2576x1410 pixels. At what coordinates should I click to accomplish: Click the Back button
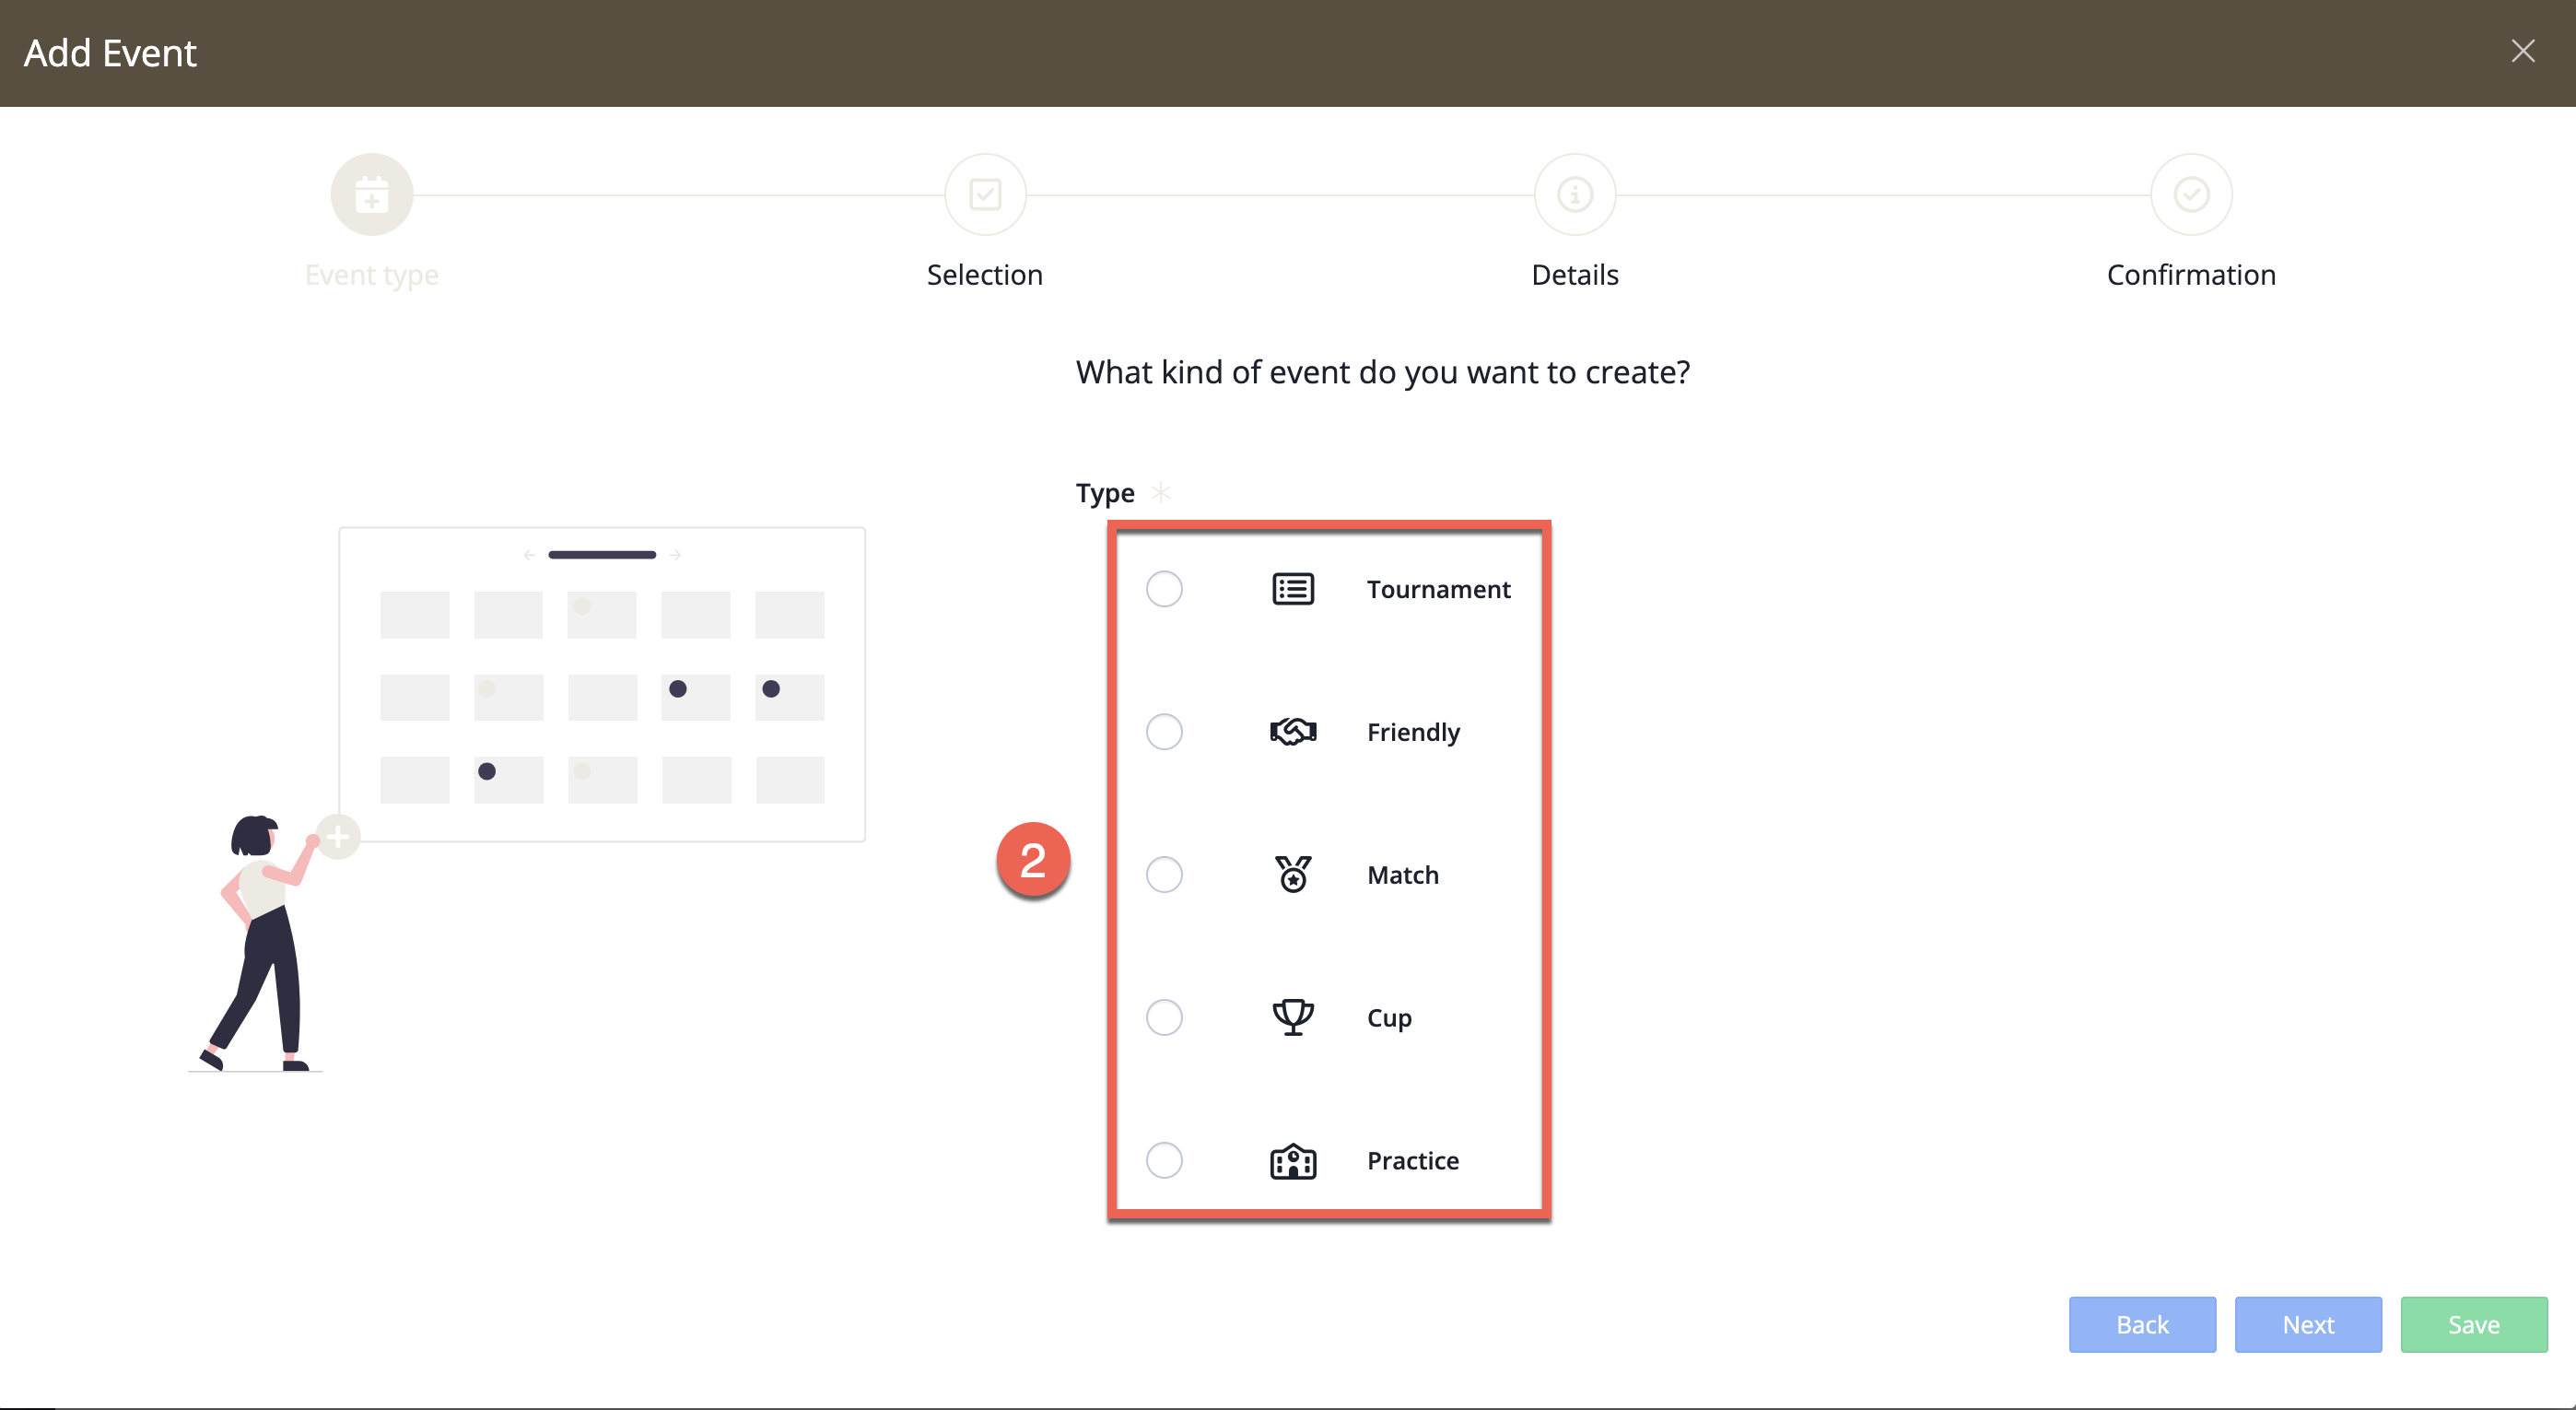(2142, 1324)
